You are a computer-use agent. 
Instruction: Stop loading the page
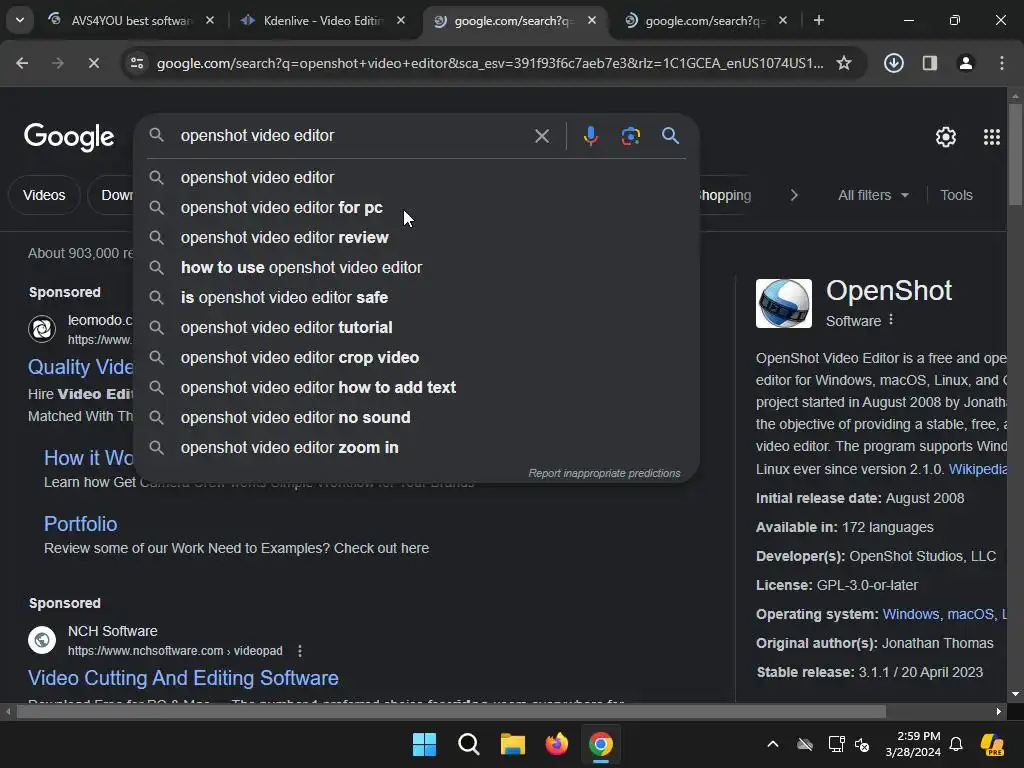click(93, 63)
